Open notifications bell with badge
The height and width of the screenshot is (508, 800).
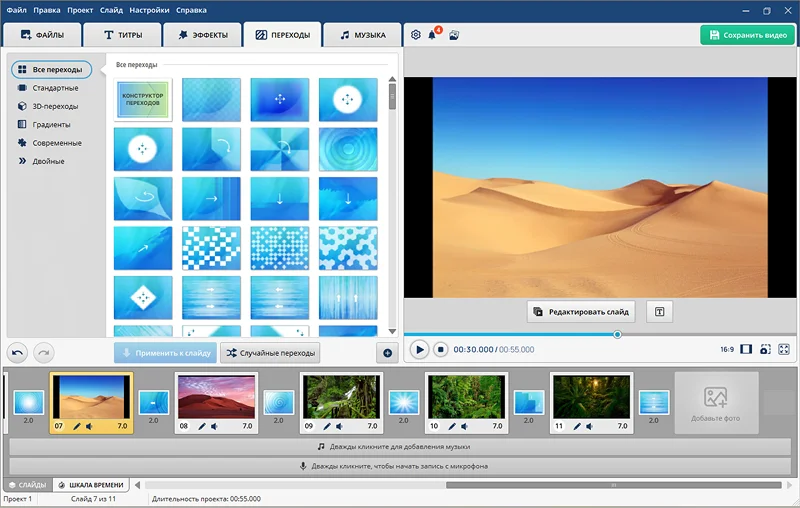[x=433, y=34]
